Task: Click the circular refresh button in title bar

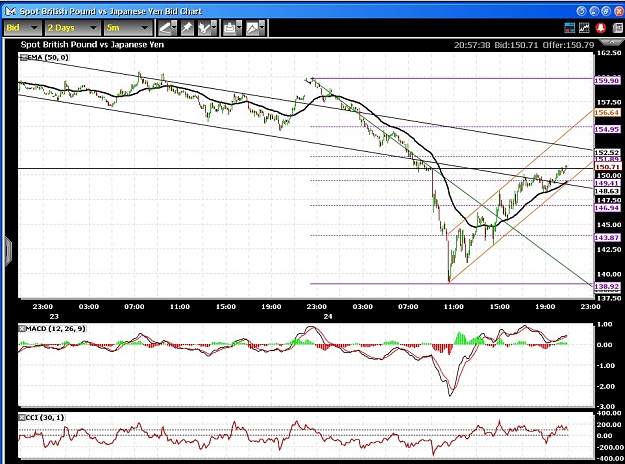Action: click(582, 11)
